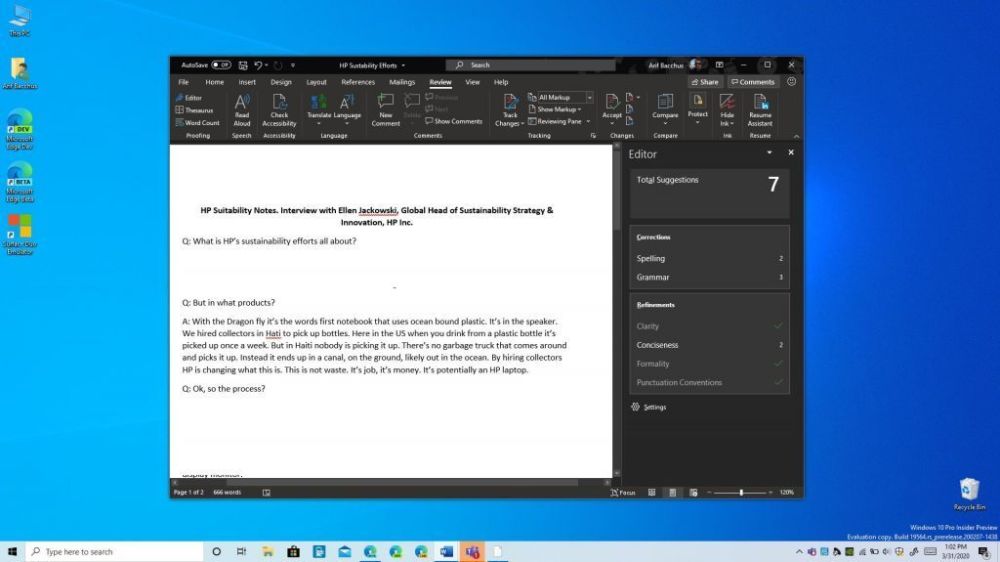The image size is (1000, 562).
Task: Click the 120% zoom level
Action: coord(787,492)
